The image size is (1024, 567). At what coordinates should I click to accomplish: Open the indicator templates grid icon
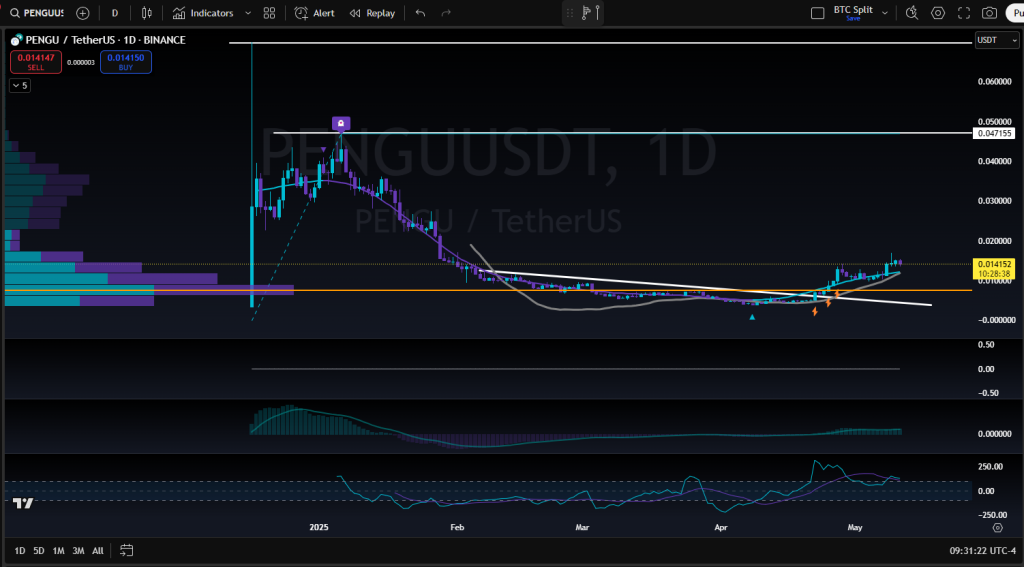click(269, 13)
